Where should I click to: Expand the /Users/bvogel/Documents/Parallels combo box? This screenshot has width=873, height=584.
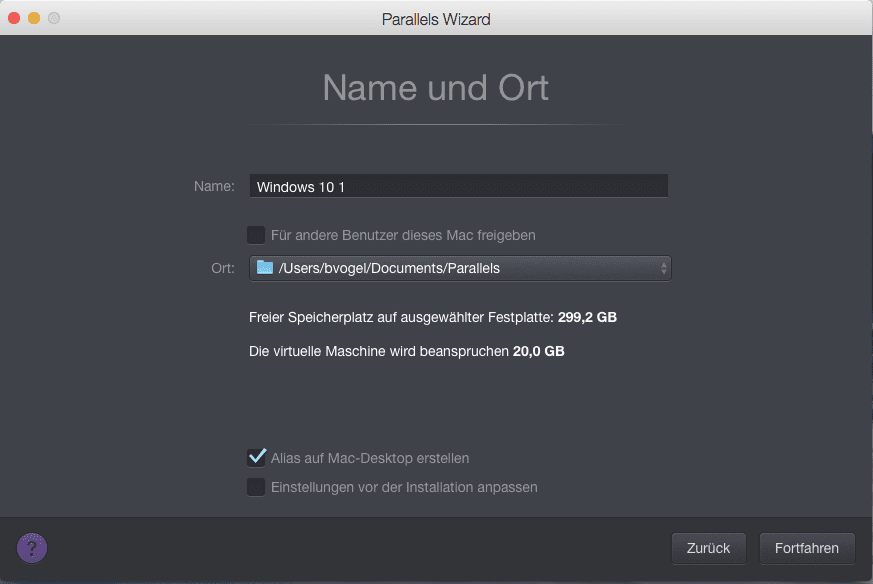[460, 268]
